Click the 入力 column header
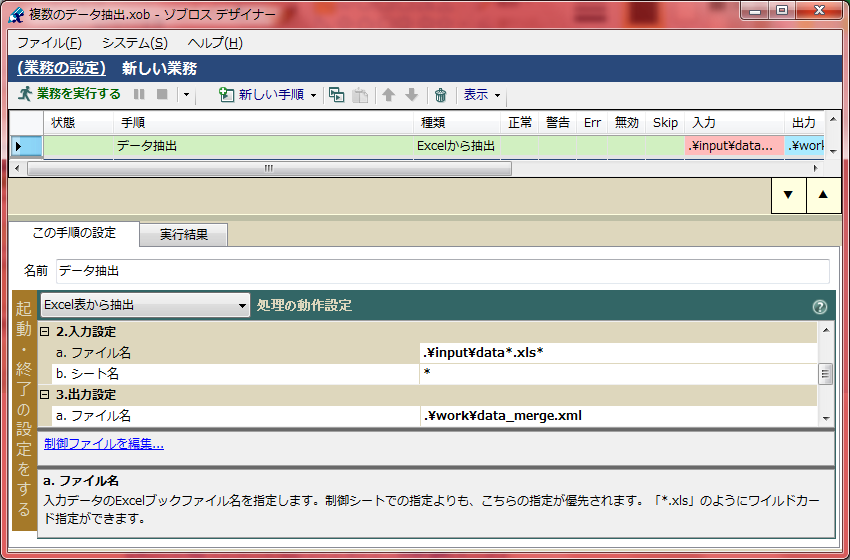This screenshot has height=560, width=850. coord(734,123)
